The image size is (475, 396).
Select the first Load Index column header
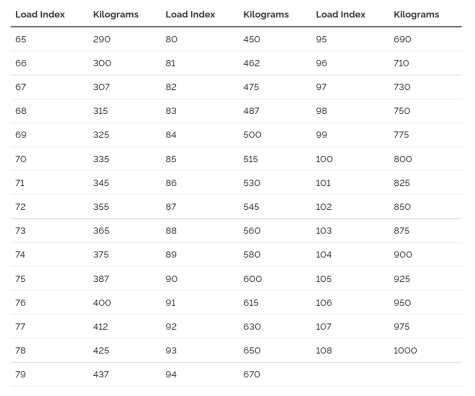coord(40,15)
